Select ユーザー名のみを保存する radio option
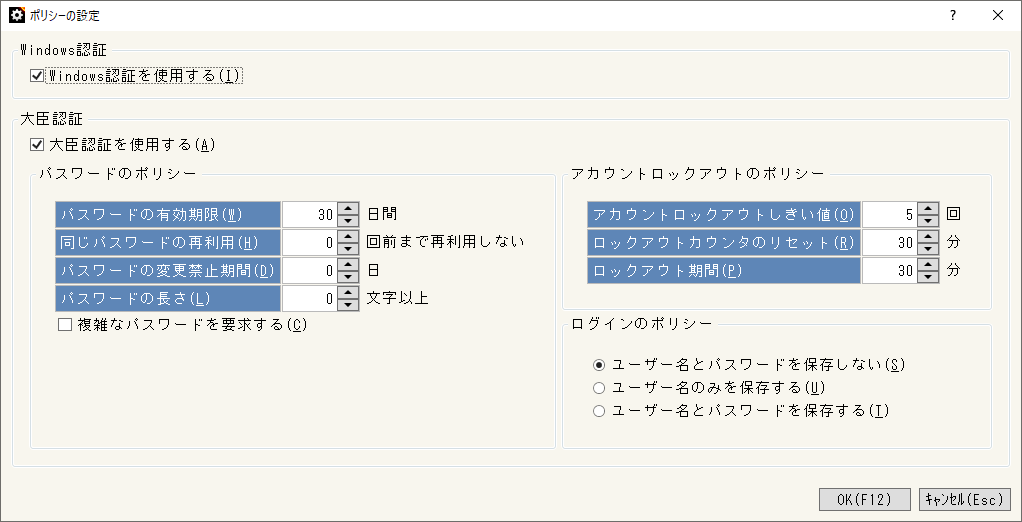Image resolution: width=1022 pixels, height=522 pixels. 599,387
